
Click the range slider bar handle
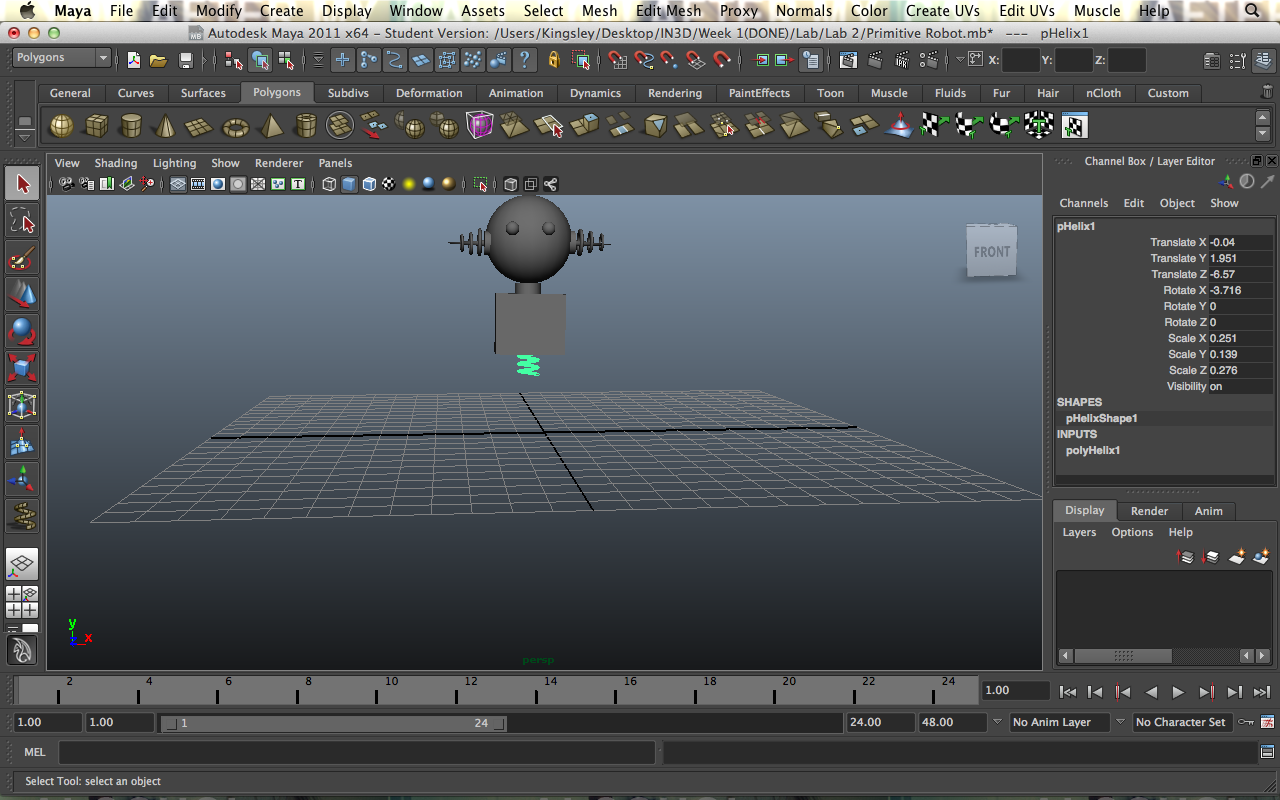coord(333,723)
